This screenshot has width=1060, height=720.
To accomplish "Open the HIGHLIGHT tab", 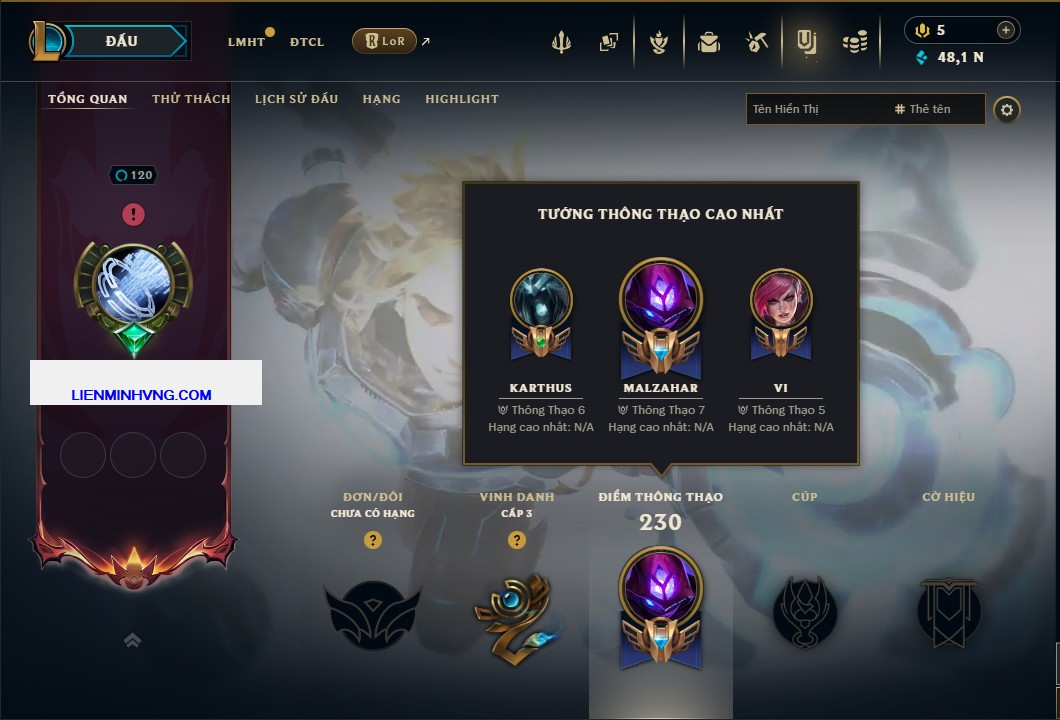I will coord(462,99).
